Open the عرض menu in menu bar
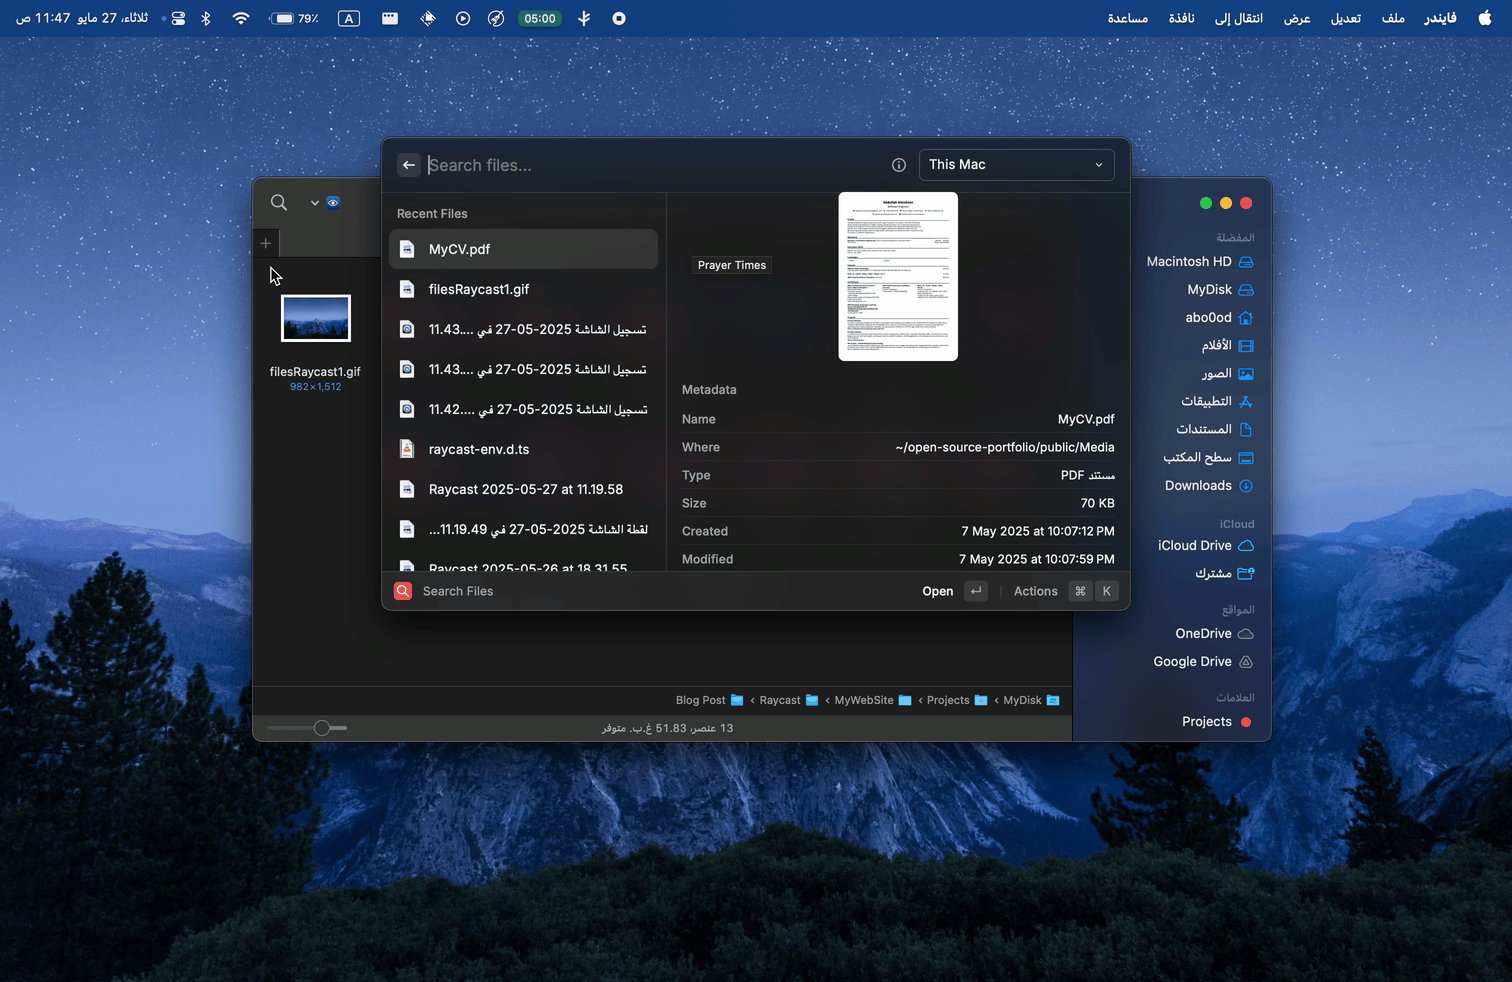The image size is (1512, 982). point(1297,18)
